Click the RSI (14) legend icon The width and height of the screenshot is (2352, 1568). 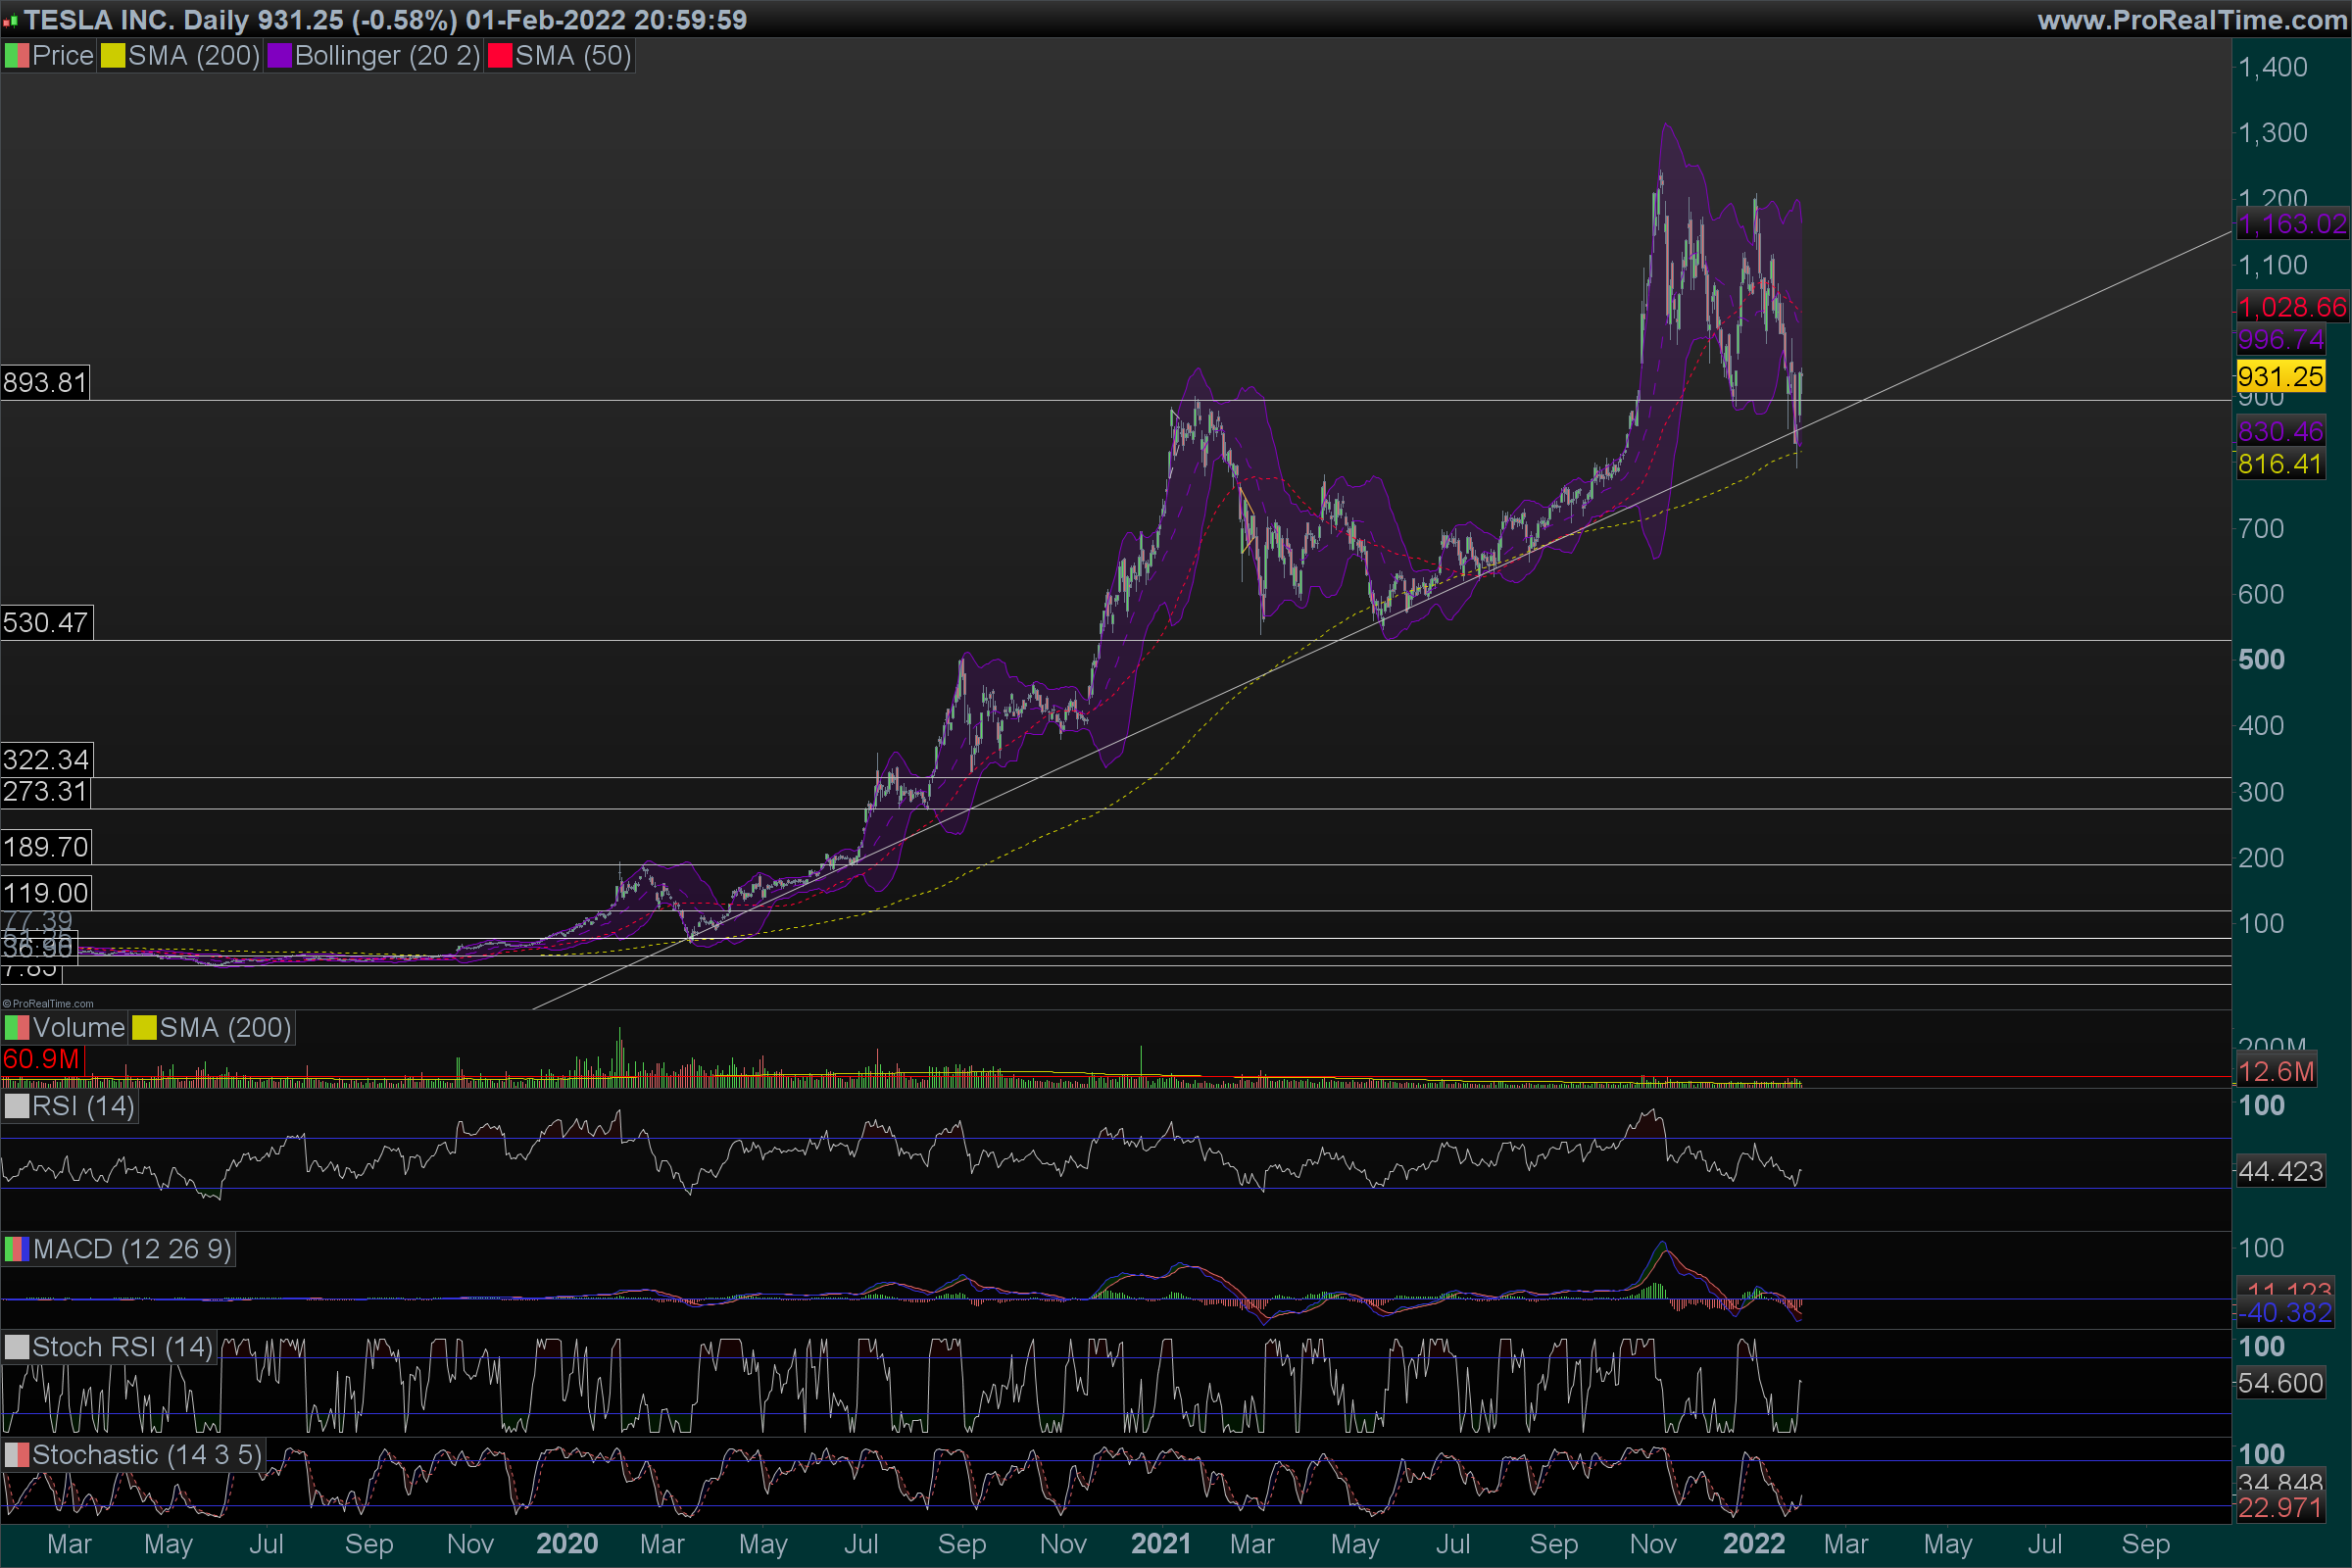16,1106
